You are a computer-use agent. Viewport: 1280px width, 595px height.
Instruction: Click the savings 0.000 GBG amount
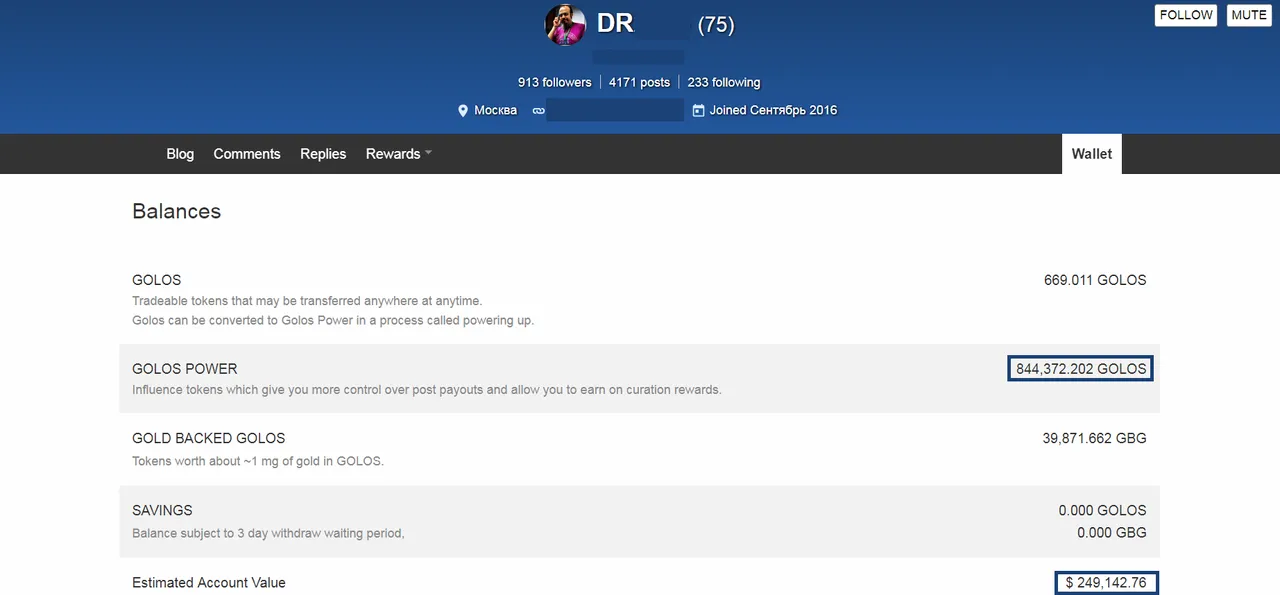(x=1112, y=533)
